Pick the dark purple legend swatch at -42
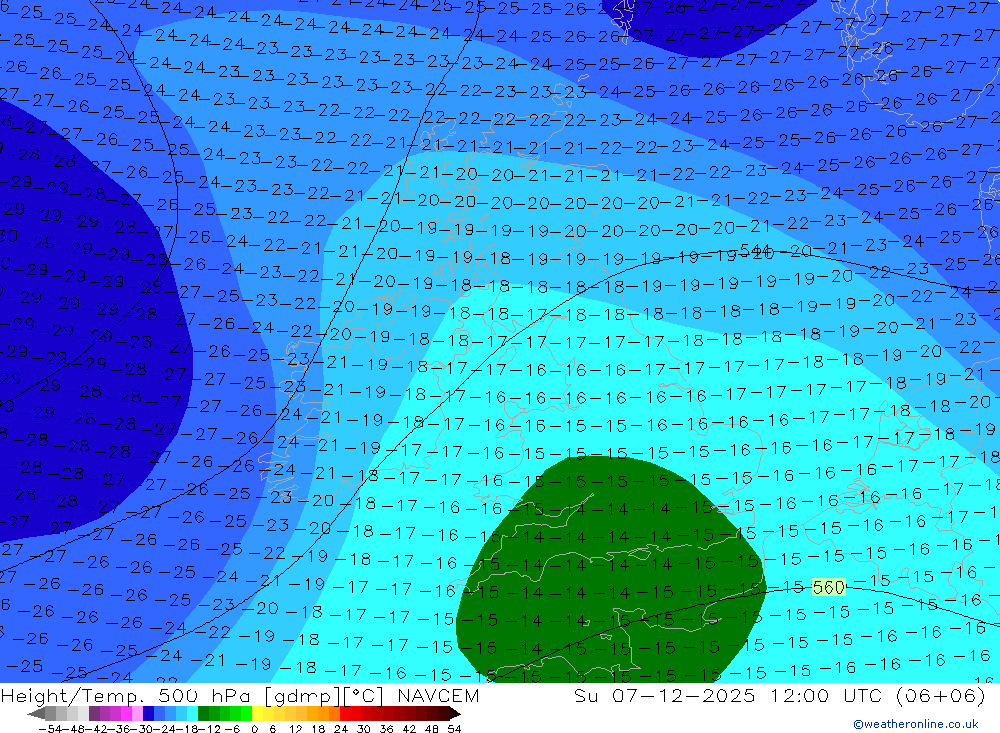This screenshot has width=1000, height=733. coord(94,713)
